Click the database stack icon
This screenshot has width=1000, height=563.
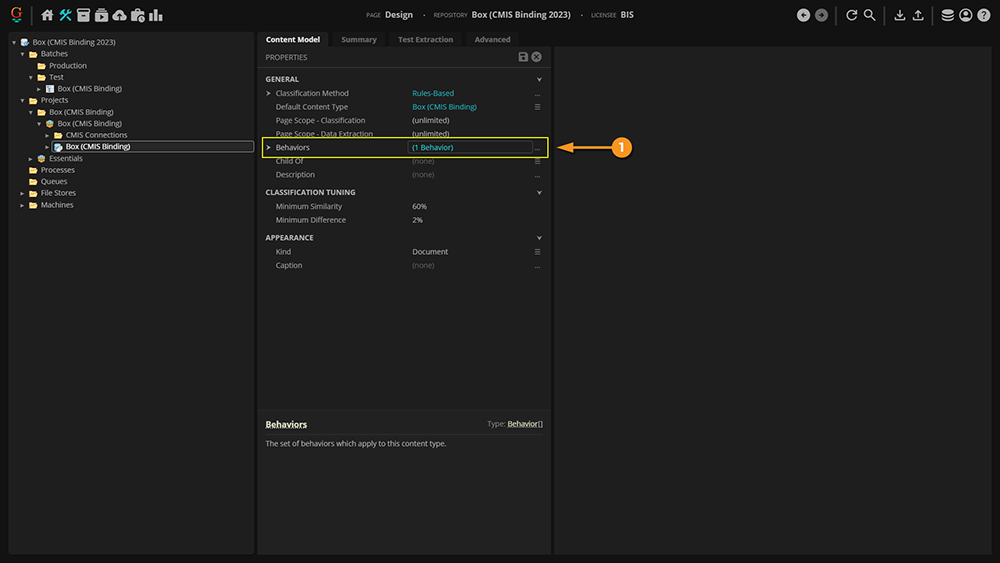pos(947,15)
